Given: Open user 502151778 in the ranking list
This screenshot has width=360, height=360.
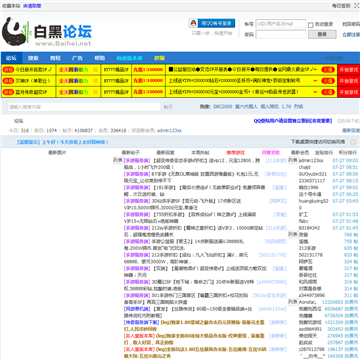Looking at the screenshot, I should 311,255.
